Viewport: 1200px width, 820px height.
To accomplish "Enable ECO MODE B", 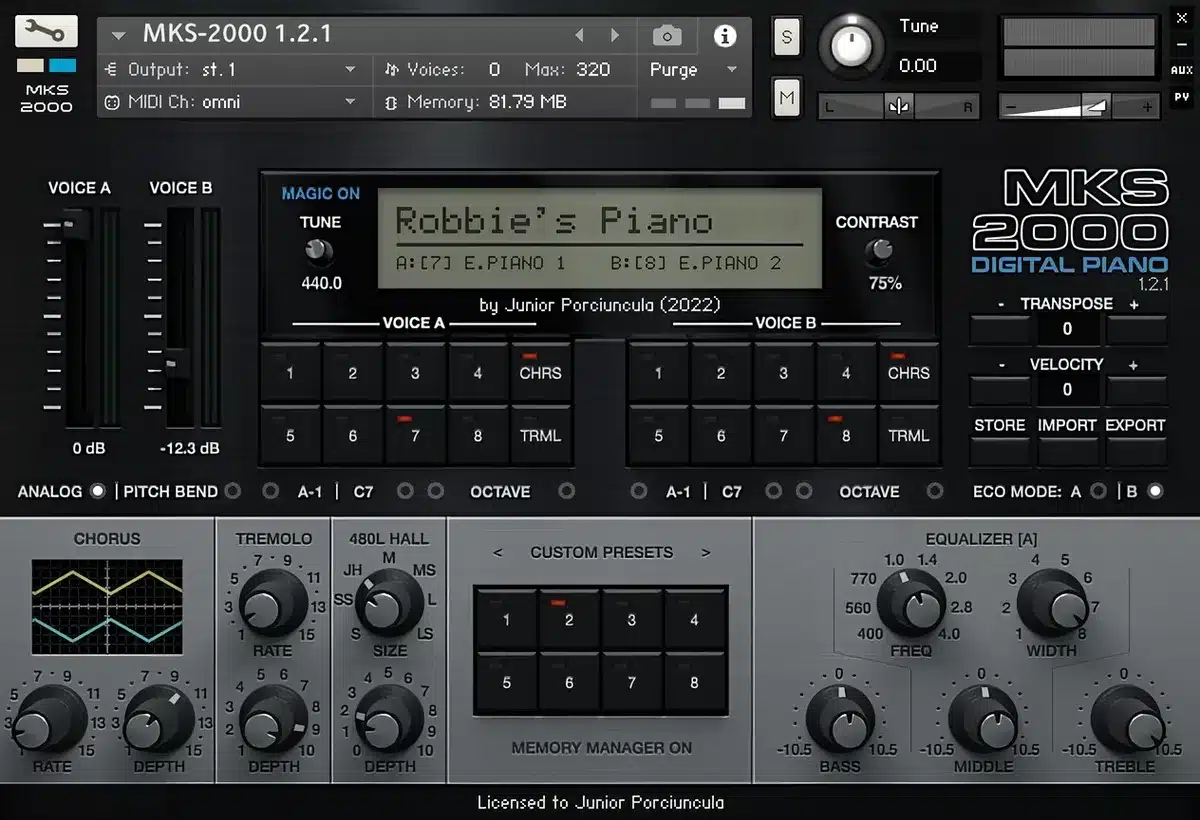I will pos(1155,491).
